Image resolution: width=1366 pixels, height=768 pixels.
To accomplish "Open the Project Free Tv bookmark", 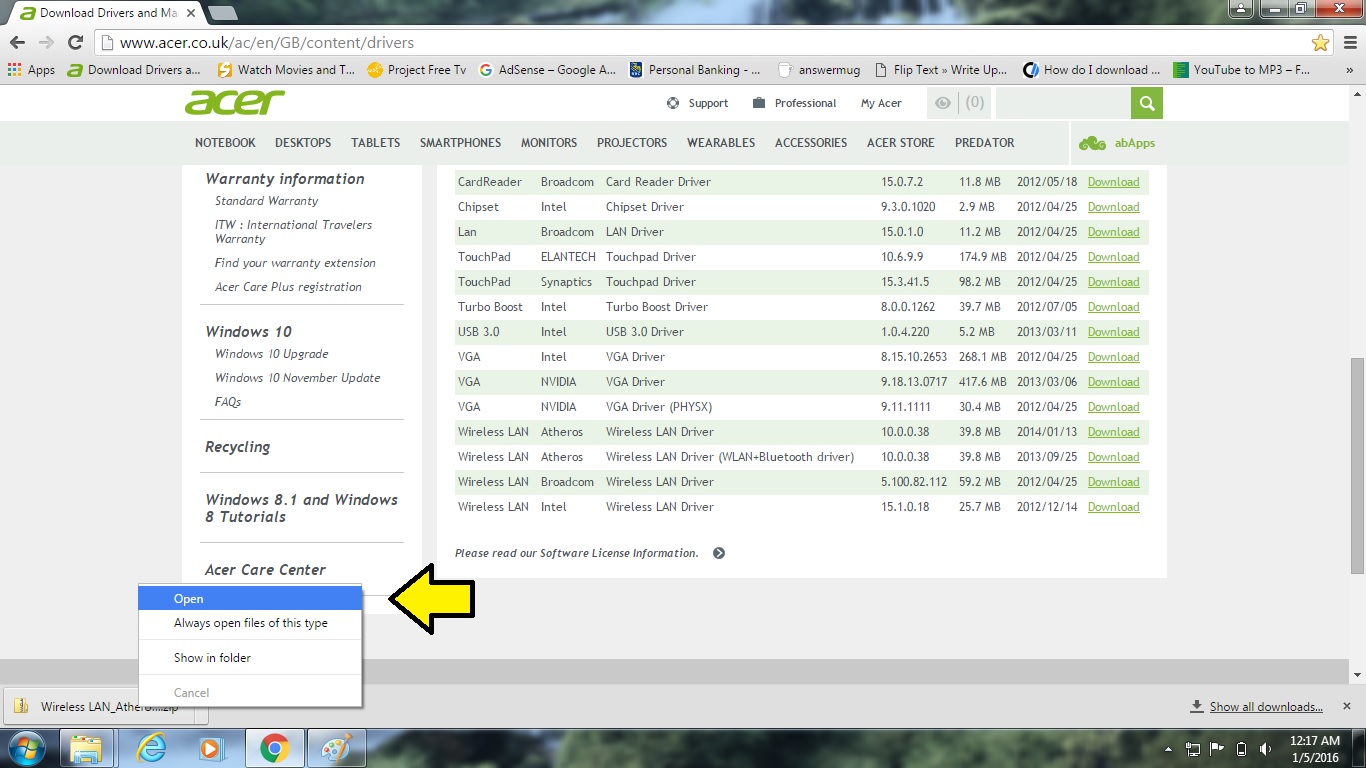I will (417, 70).
